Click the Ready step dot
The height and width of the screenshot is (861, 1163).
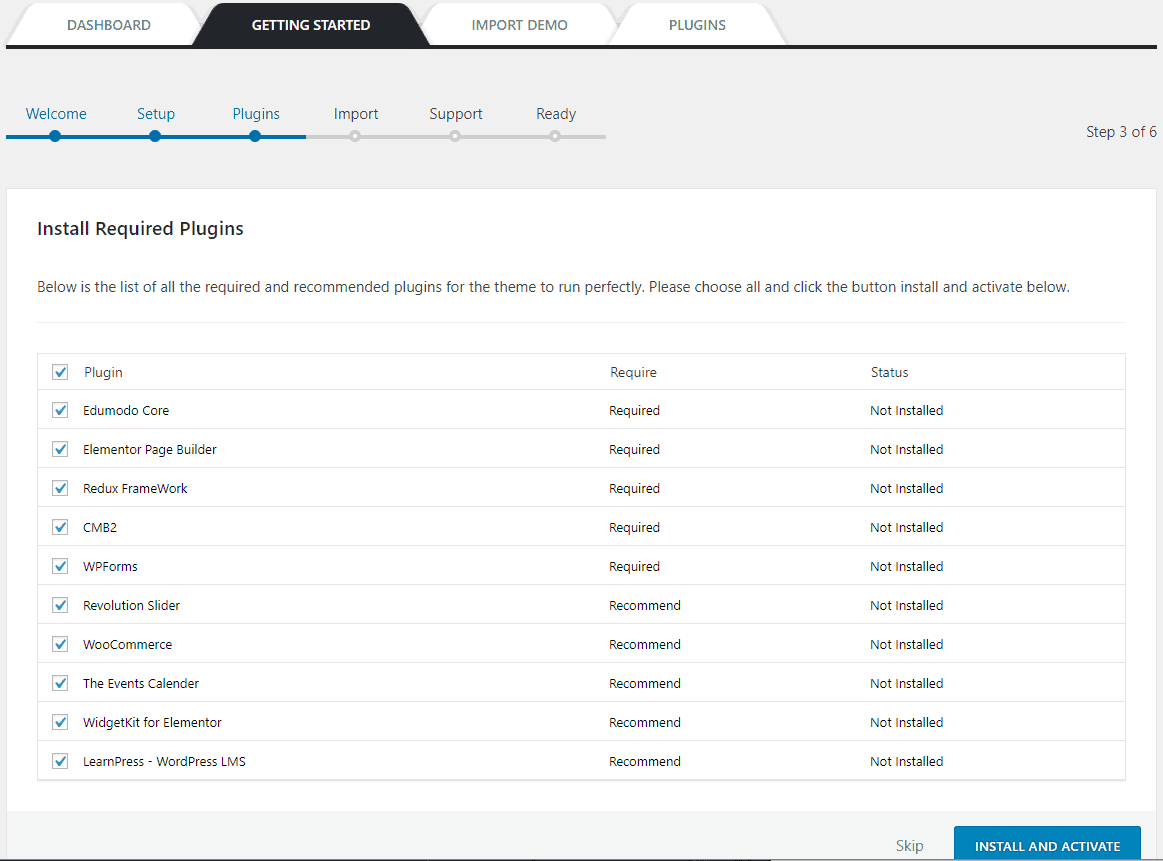(555, 136)
